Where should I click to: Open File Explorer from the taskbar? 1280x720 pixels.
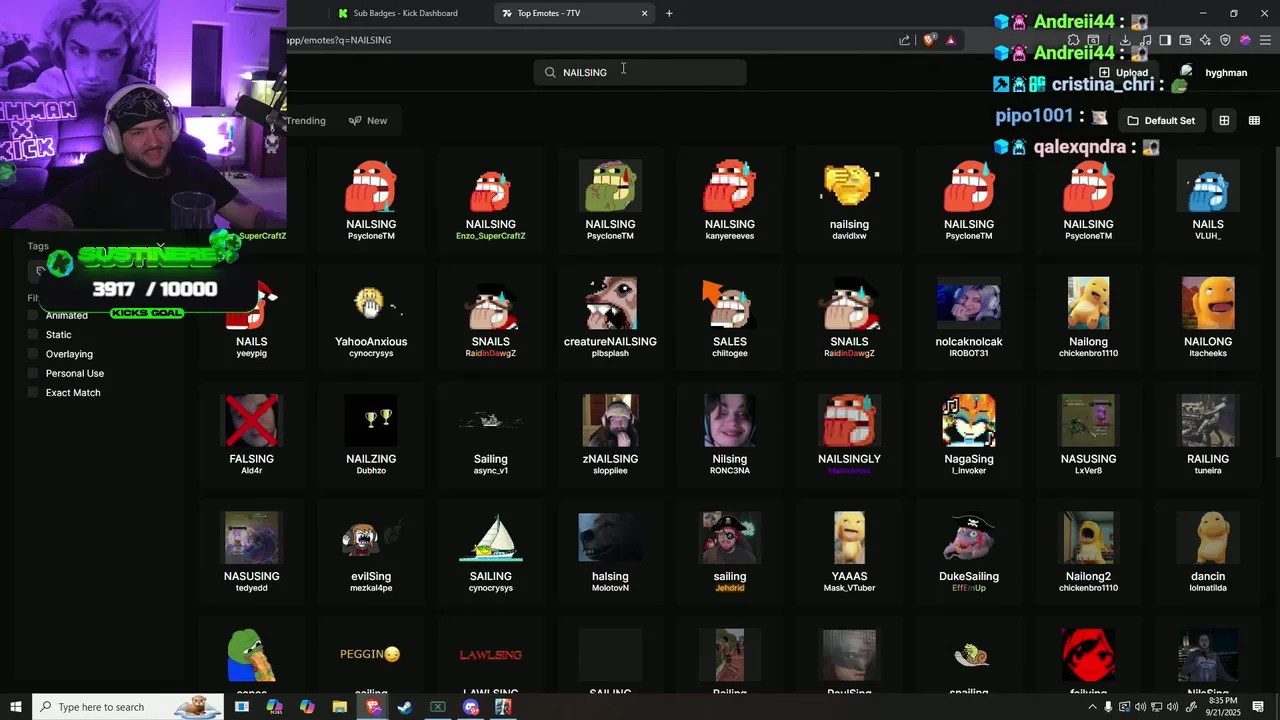pos(340,707)
